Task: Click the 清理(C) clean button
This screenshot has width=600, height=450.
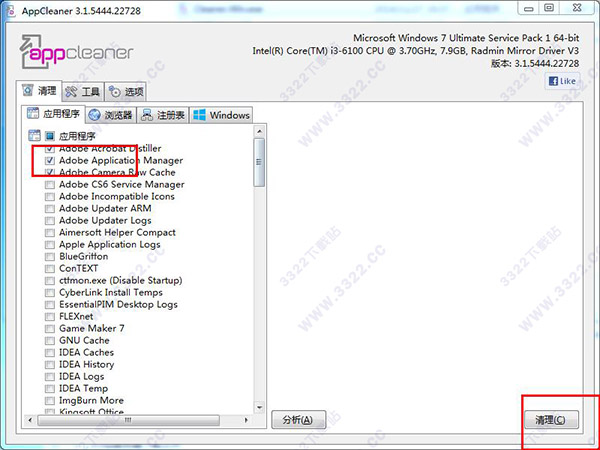Action: coord(551,420)
